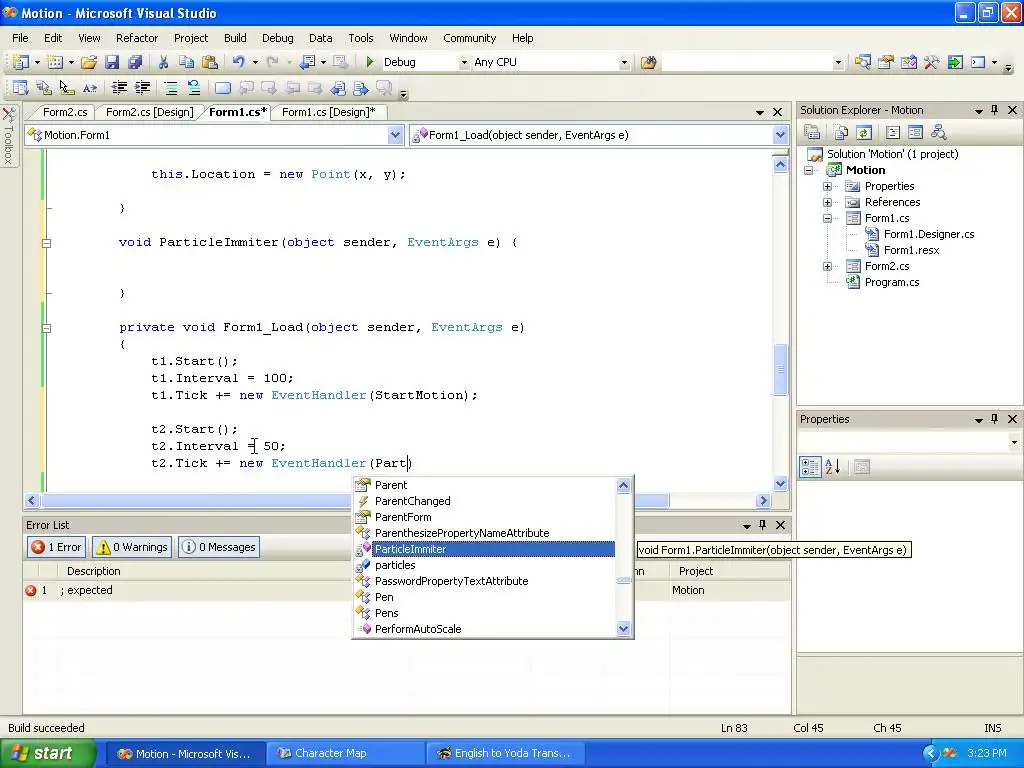The width and height of the screenshot is (1024, 768).
Task: Switch to the Form2.cs tab
Action: [65, 112]
